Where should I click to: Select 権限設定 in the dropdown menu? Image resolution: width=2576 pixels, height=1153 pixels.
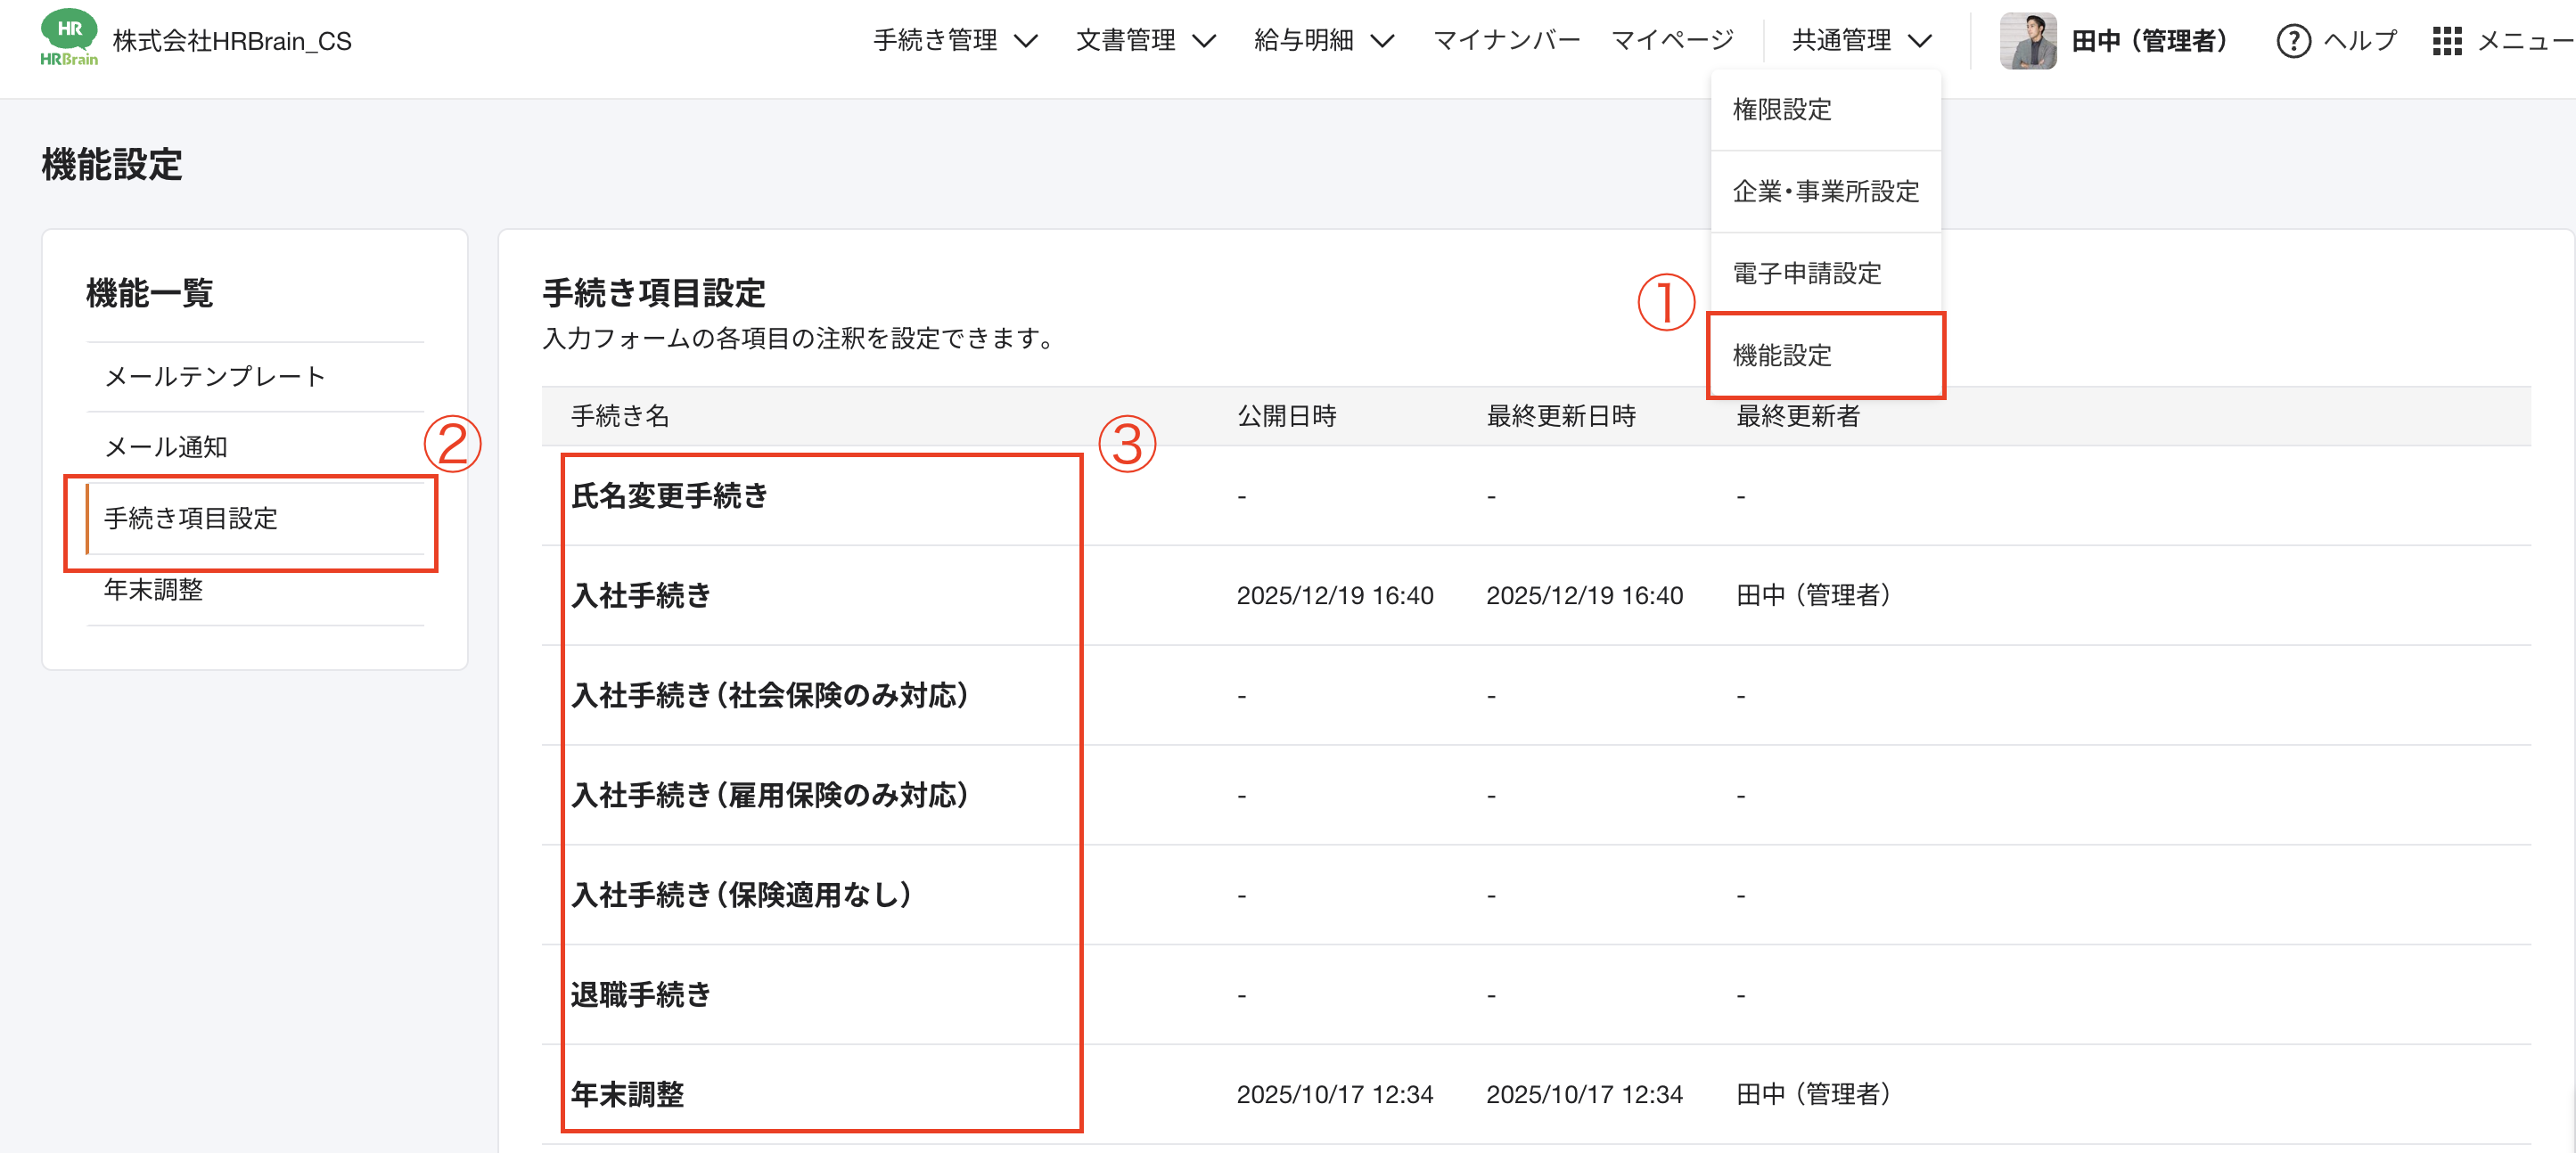click(x=1782, y=110)
